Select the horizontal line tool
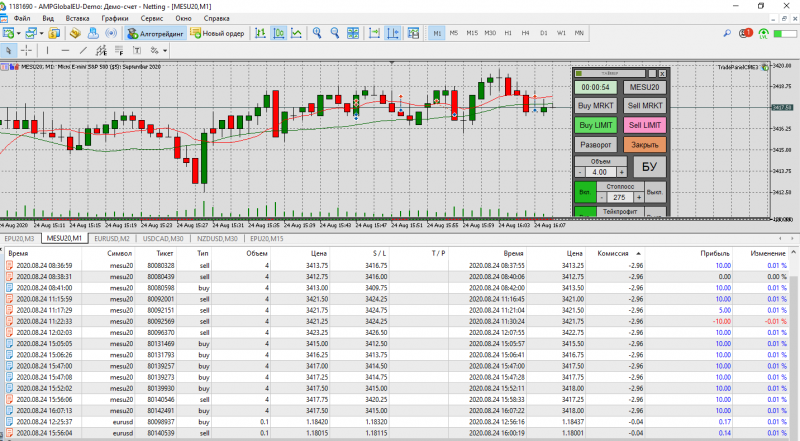This screenshot has width=800, height=441. pos(65,51)
